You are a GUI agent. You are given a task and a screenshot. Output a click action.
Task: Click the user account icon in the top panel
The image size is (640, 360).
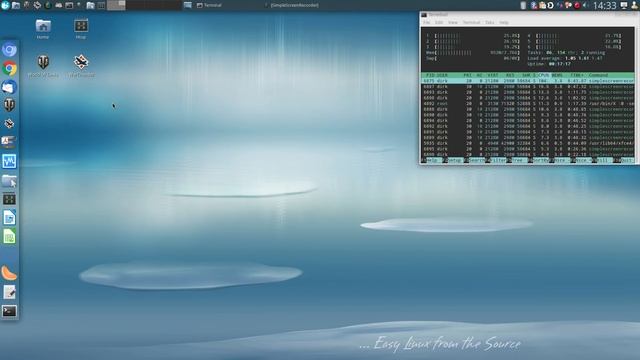point(634,5)
